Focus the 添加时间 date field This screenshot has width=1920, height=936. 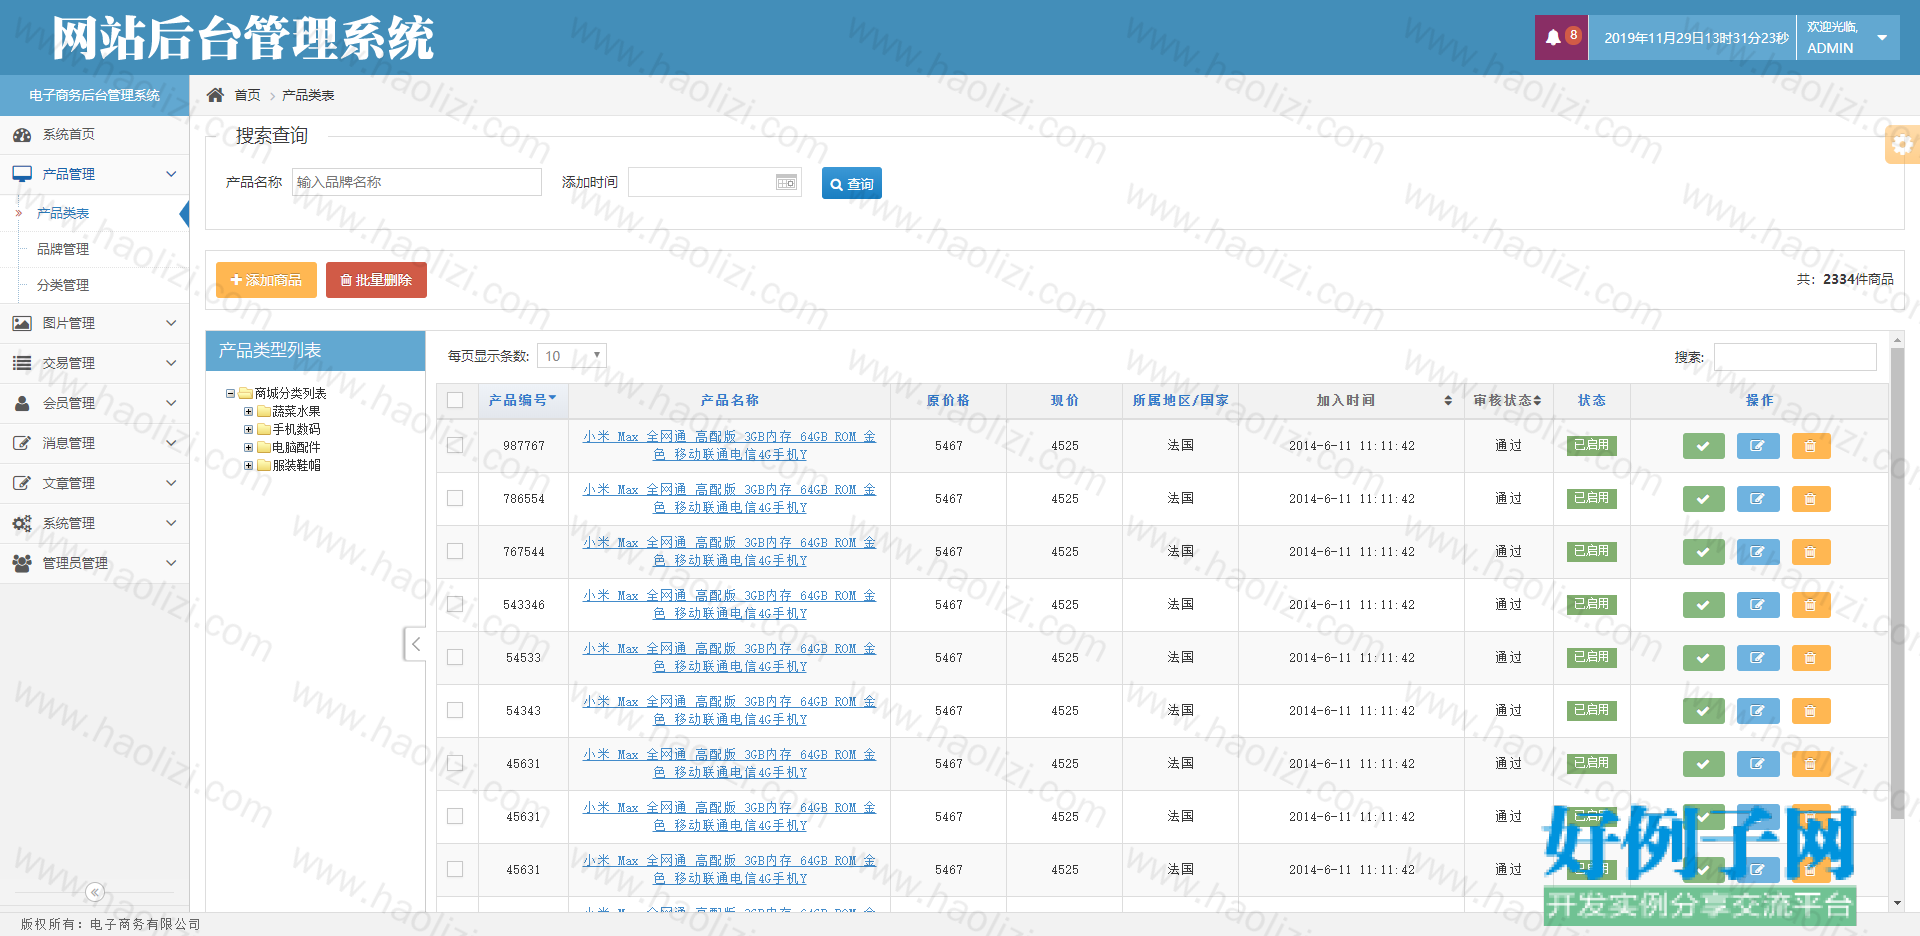point(715,182)
